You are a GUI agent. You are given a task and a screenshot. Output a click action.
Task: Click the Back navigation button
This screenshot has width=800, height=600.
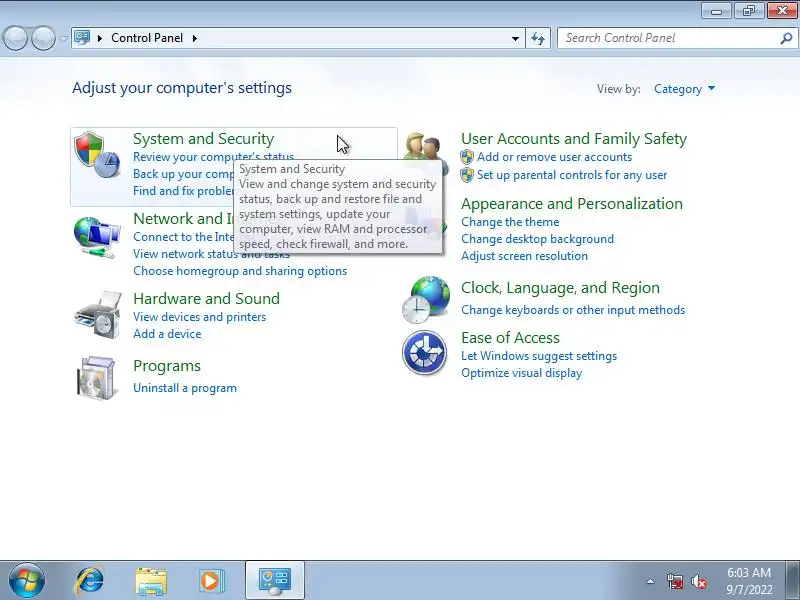[x=15, y=38]
